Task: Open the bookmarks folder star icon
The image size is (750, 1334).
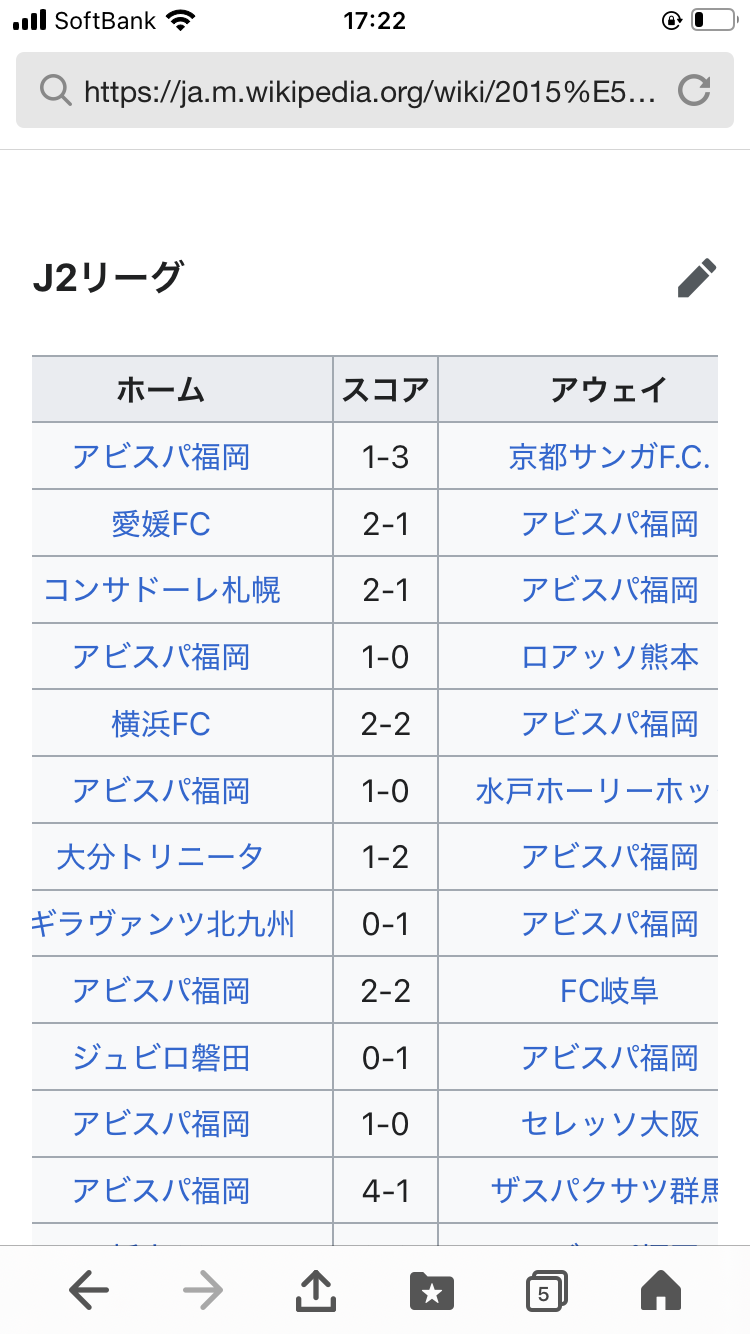Action: coord(431,1291)
